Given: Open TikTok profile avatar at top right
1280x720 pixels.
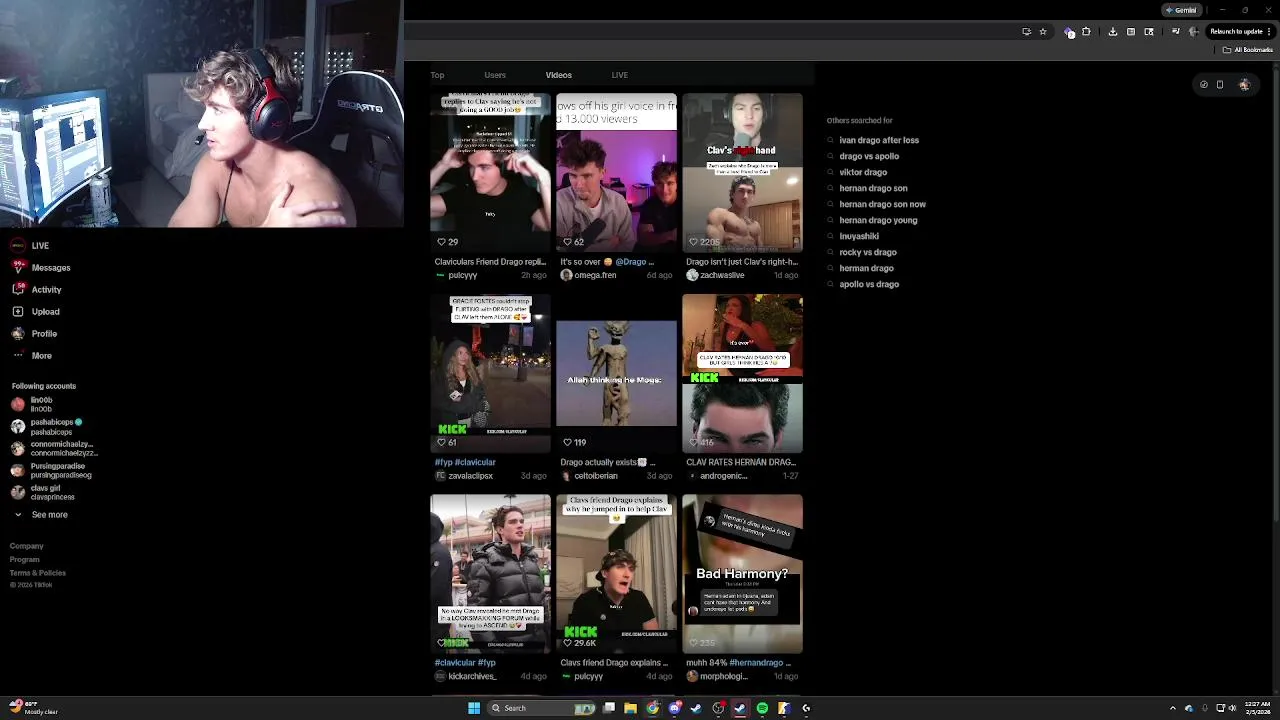Looking at the screenshot, I should pos(1244,85).
